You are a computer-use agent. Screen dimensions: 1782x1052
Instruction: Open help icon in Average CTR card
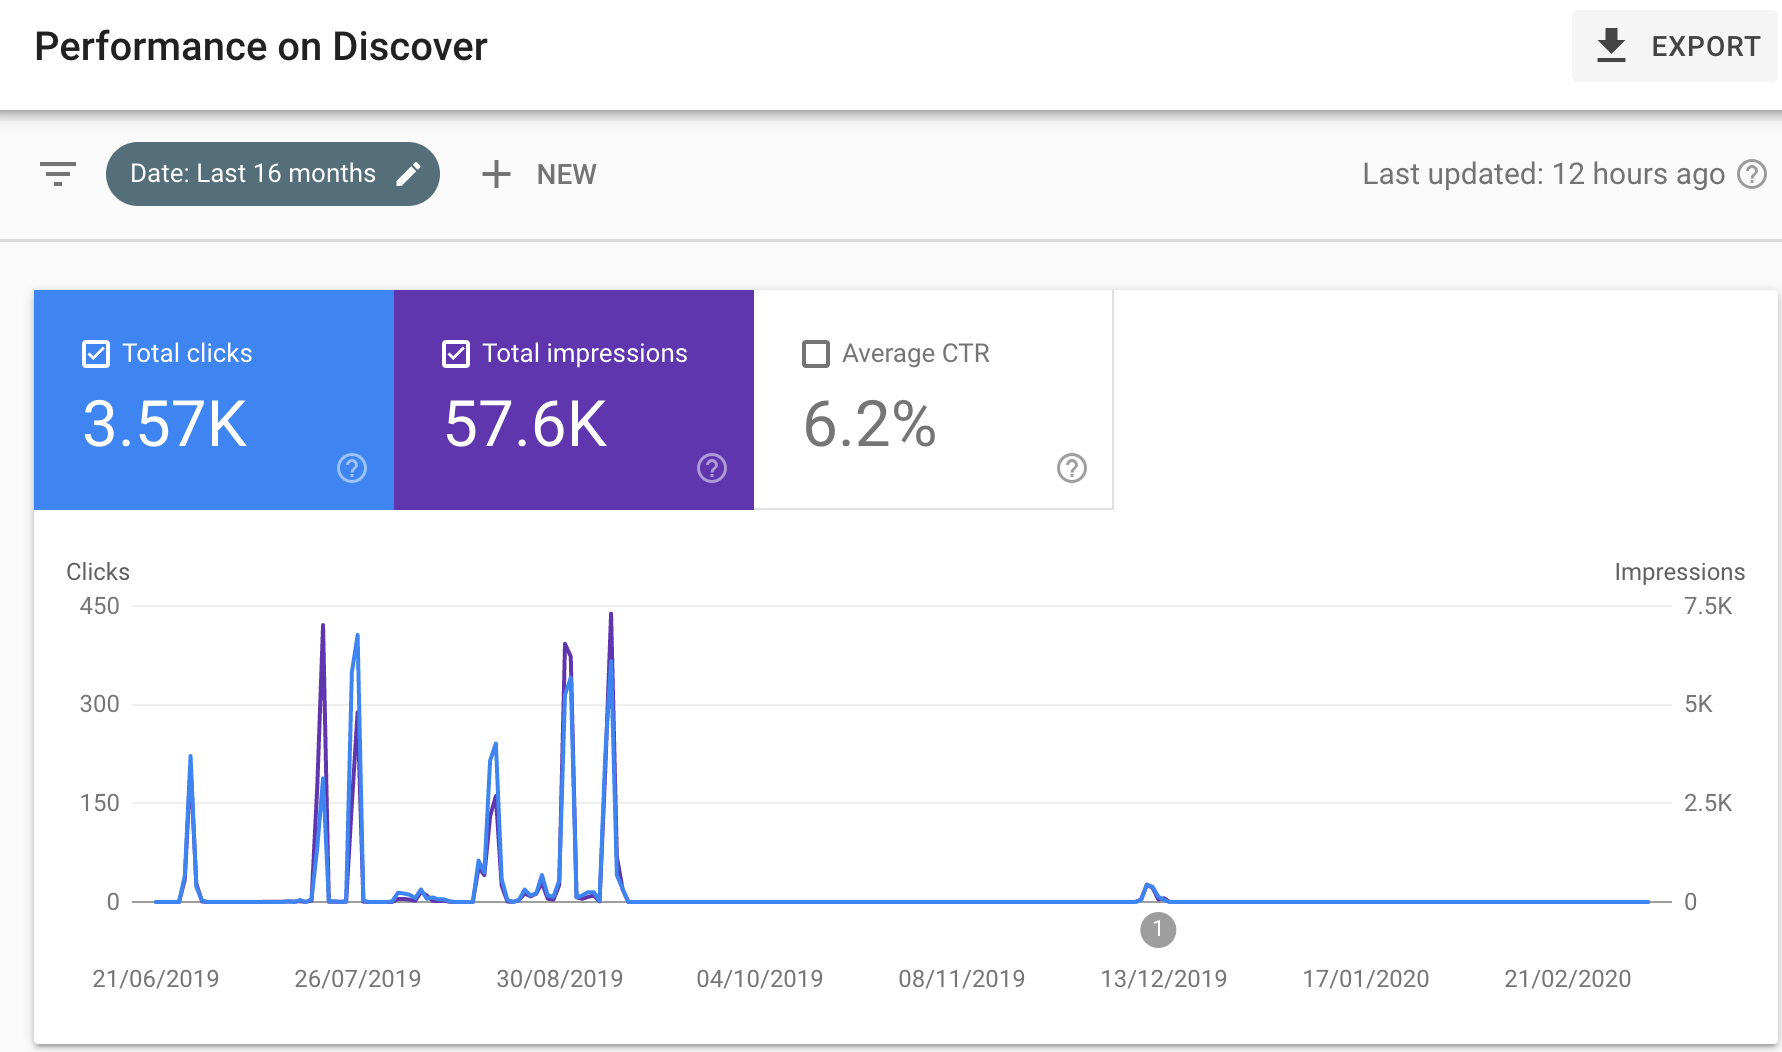[x=1072, y=468]
